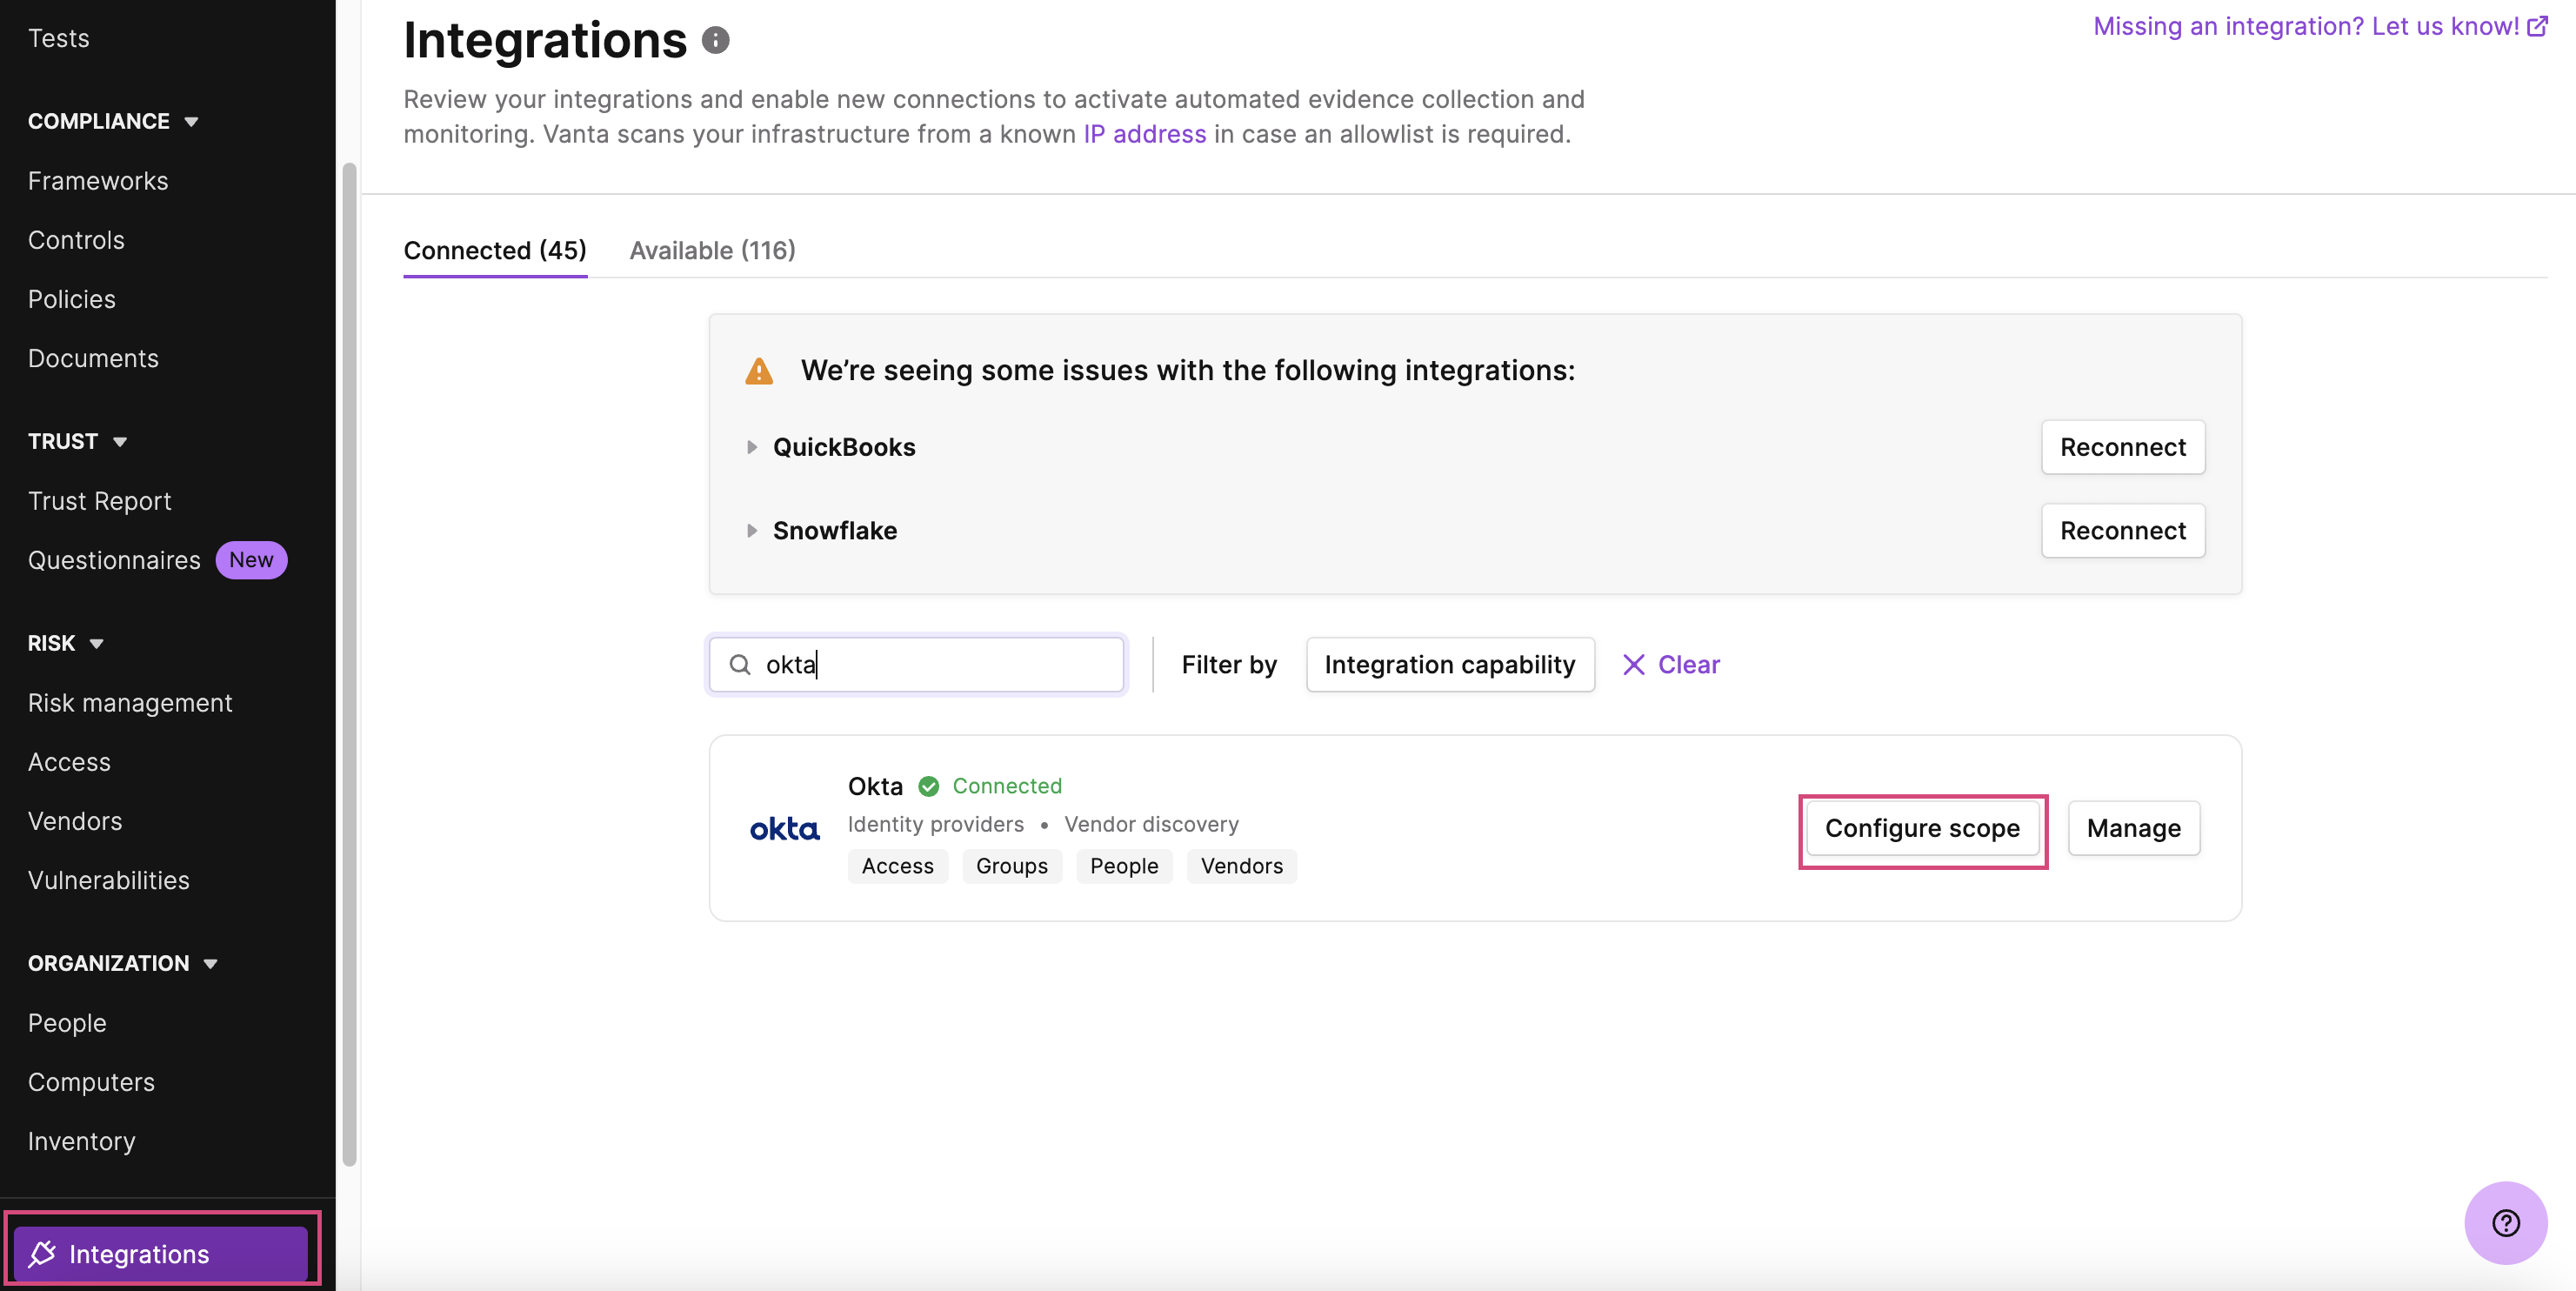Open Controls in the sidebar

coord(76,240)
